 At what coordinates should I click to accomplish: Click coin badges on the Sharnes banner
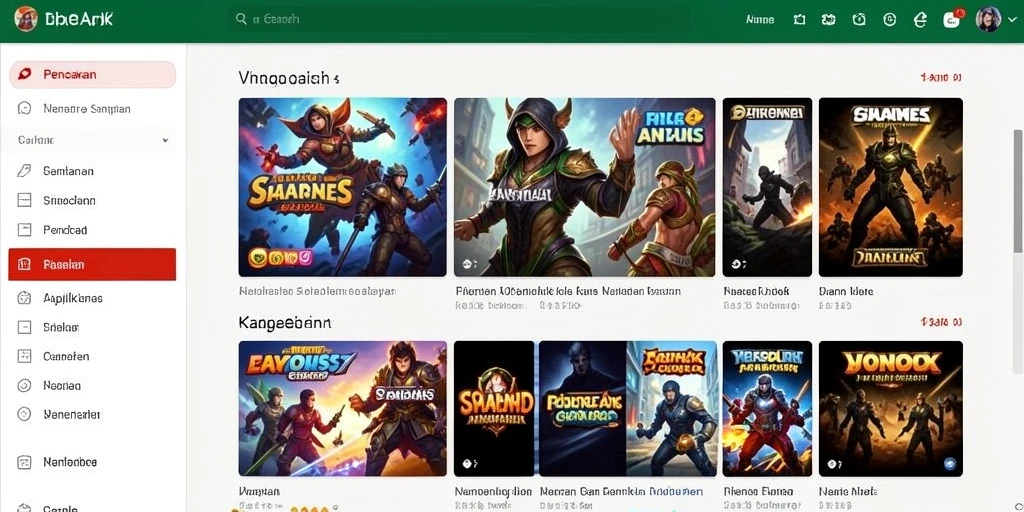point(281,257)
